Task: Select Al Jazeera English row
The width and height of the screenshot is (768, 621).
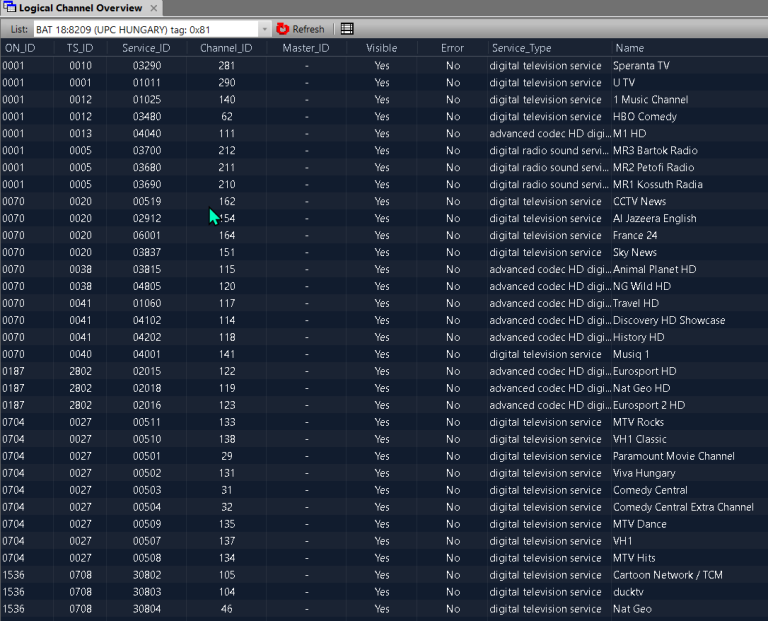Action: pyautogui.click(x=384, y=218)
